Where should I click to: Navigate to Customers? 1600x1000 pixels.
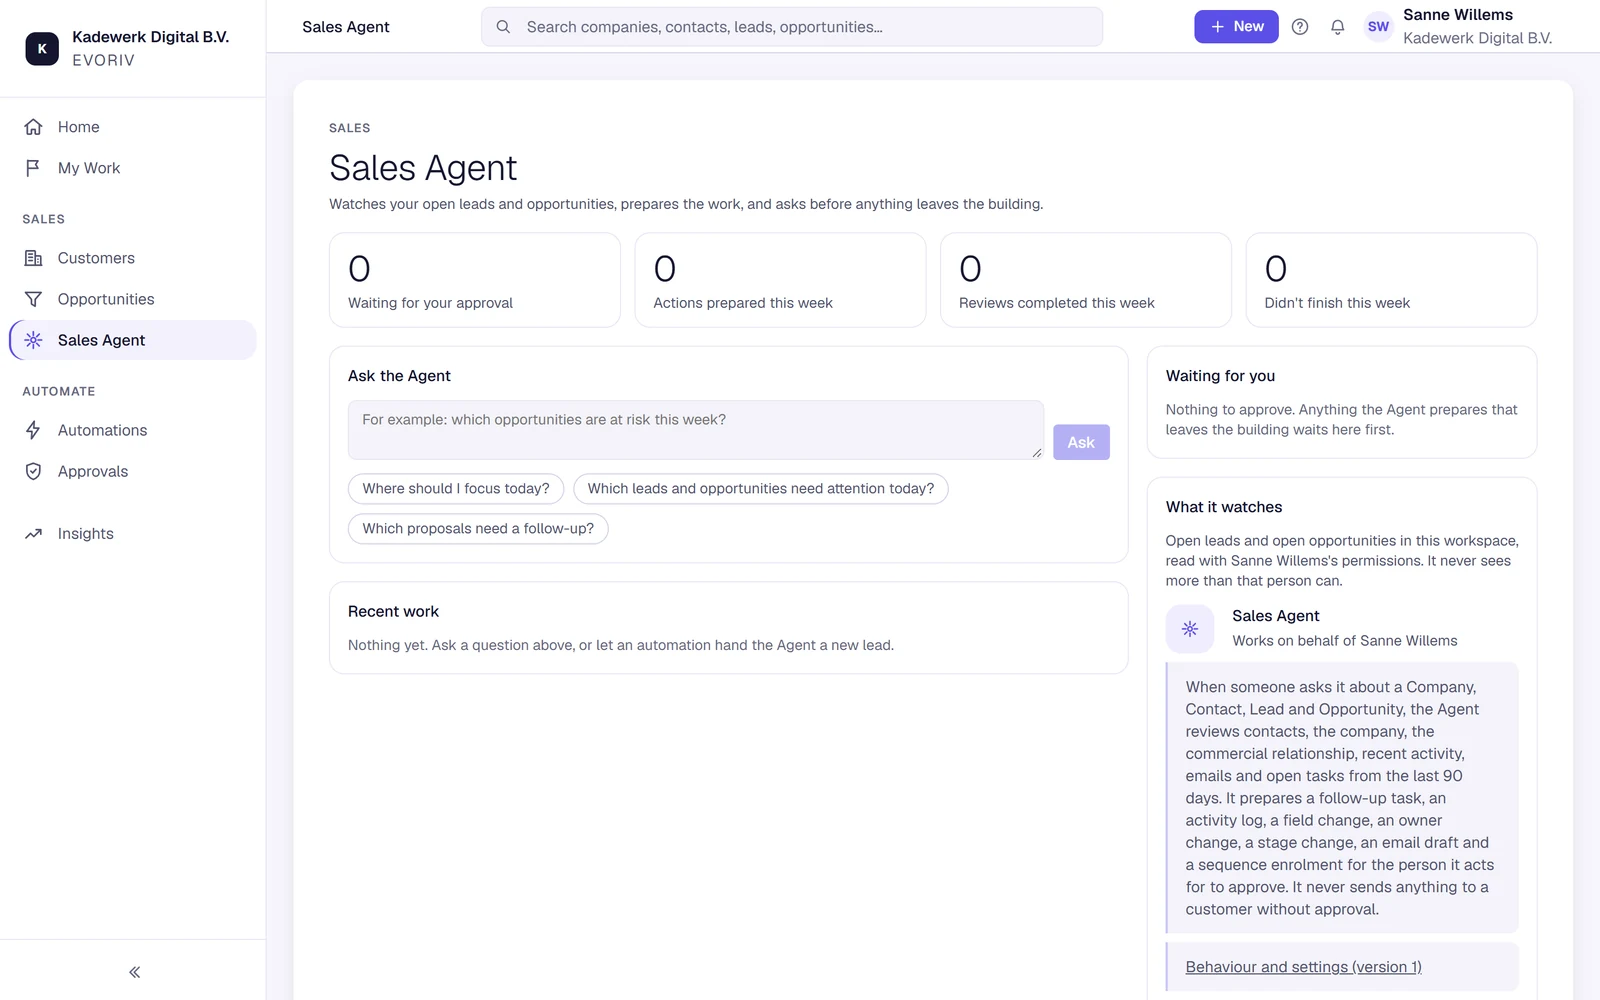pyautogui.click(x=132, y=258)
